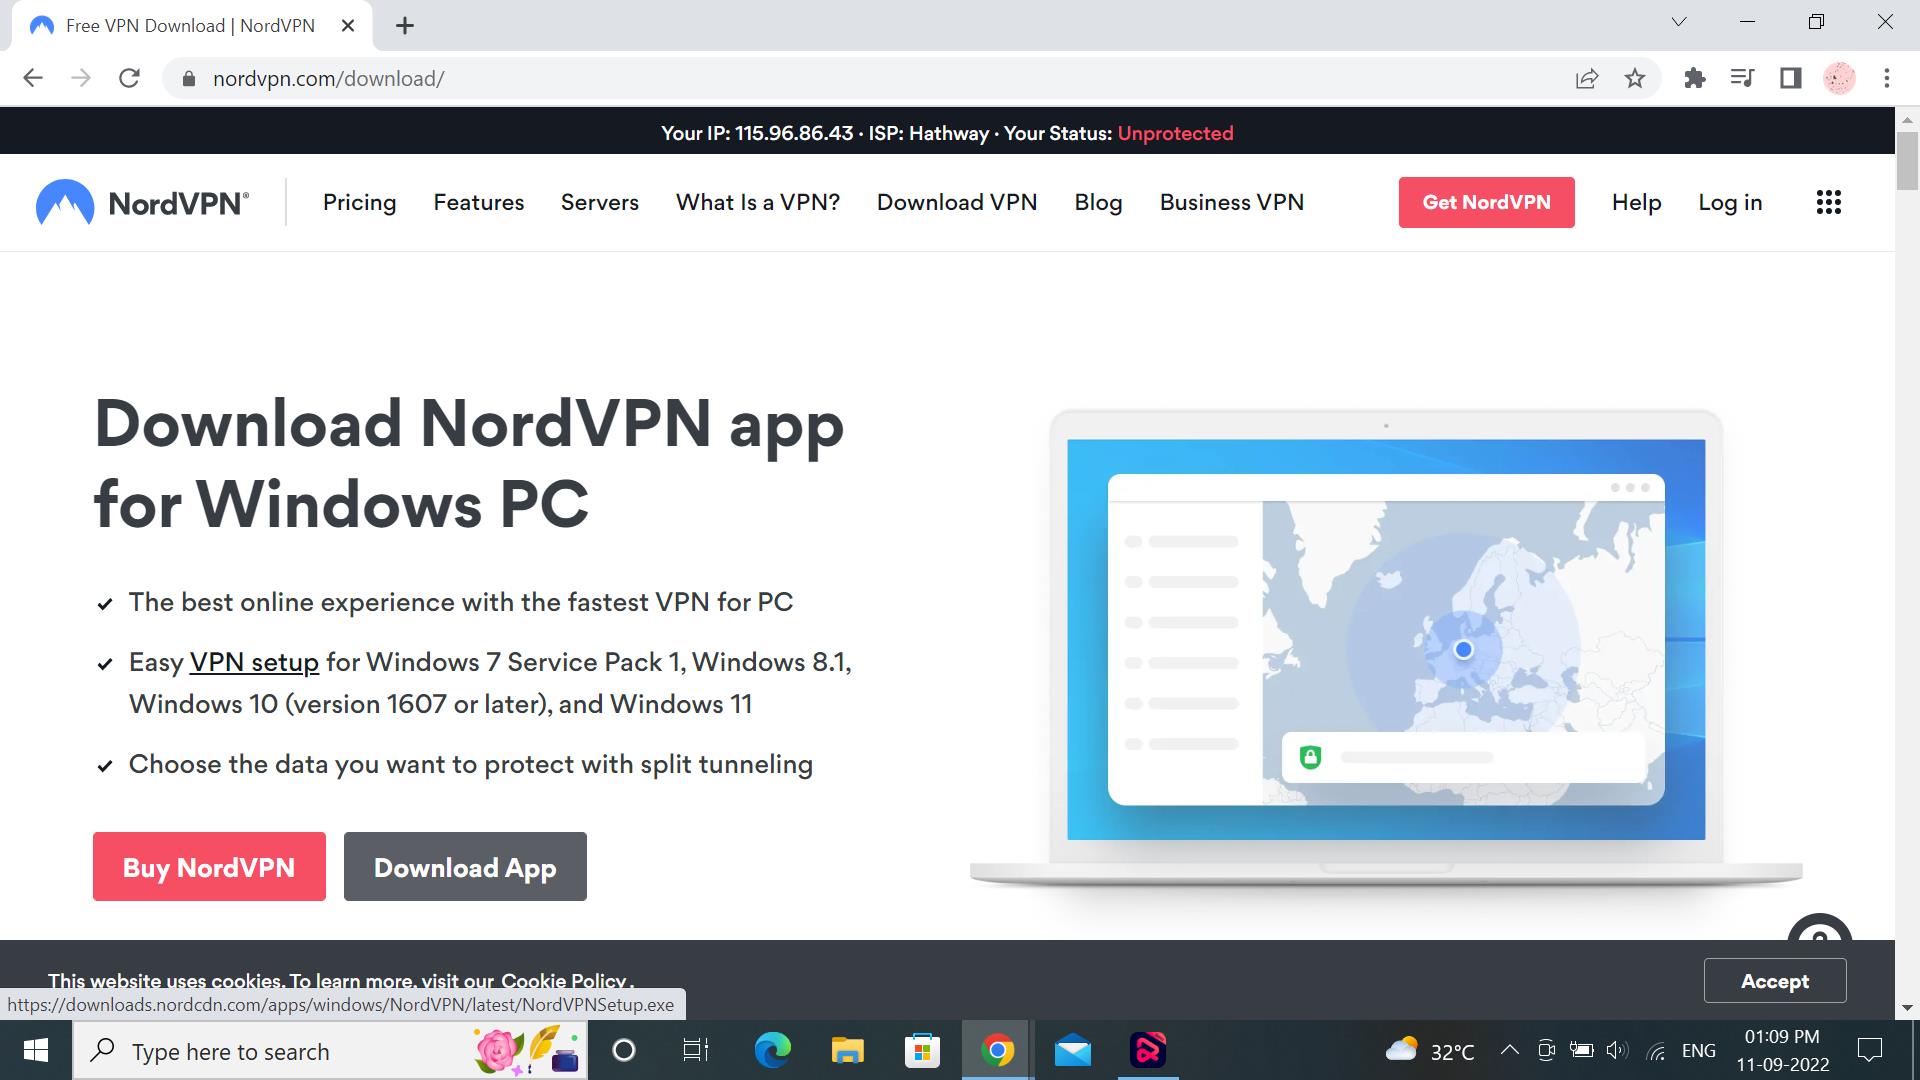Click the browser extensions puzzle icon

coord(1693,78)
